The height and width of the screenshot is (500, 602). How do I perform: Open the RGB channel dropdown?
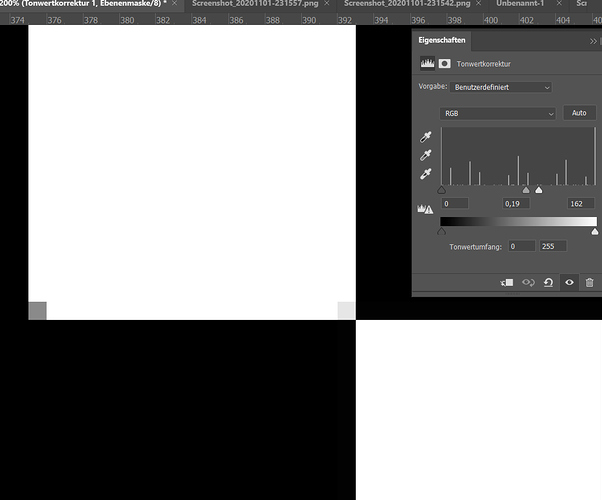[498, 113]
